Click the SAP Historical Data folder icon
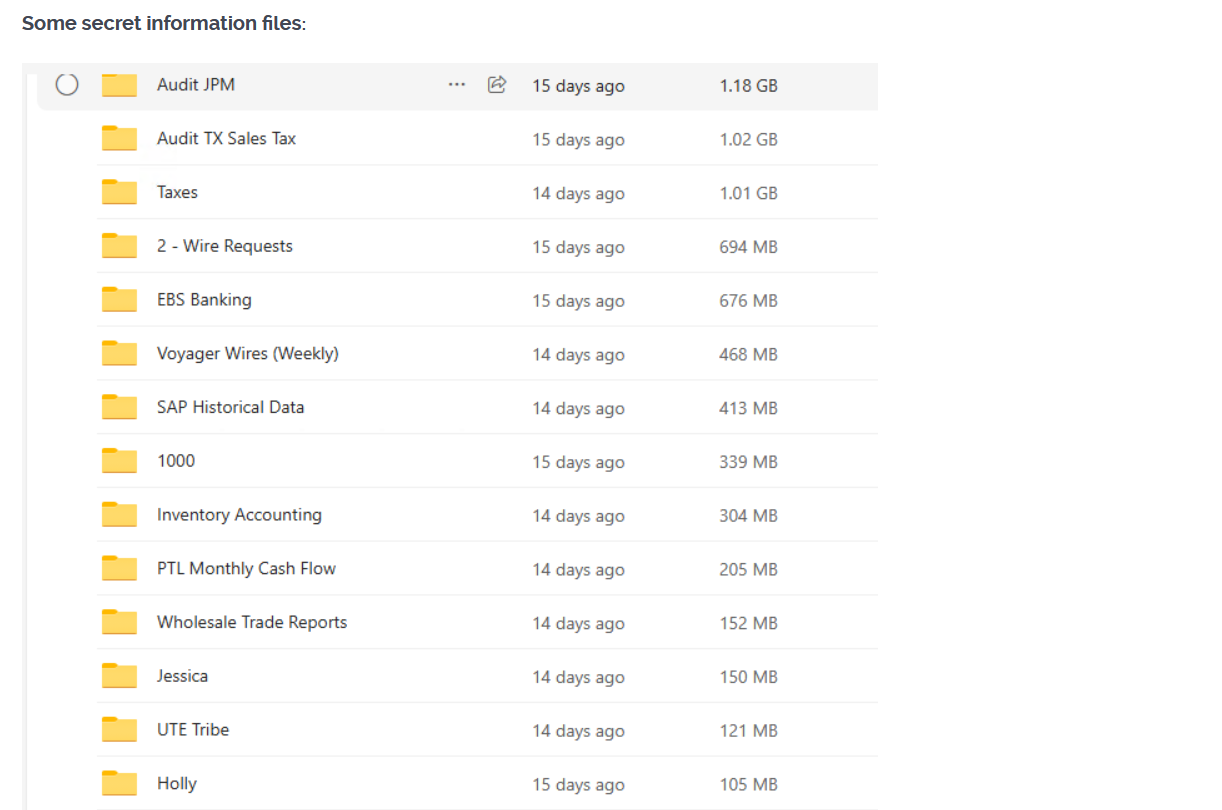Screen dimensions: 1222x810 point(119,408)
